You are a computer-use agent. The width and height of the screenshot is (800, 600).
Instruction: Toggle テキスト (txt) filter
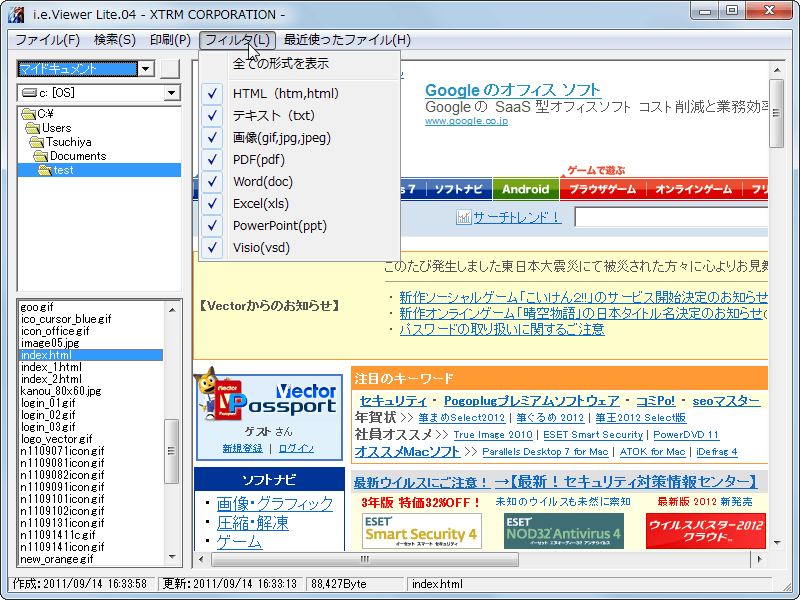click(x=299, y=115)
